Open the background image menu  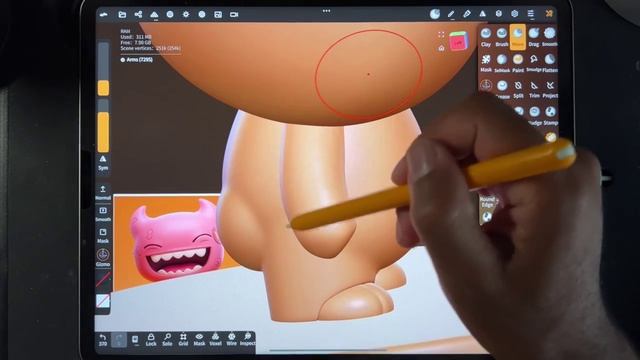(218, 14)
